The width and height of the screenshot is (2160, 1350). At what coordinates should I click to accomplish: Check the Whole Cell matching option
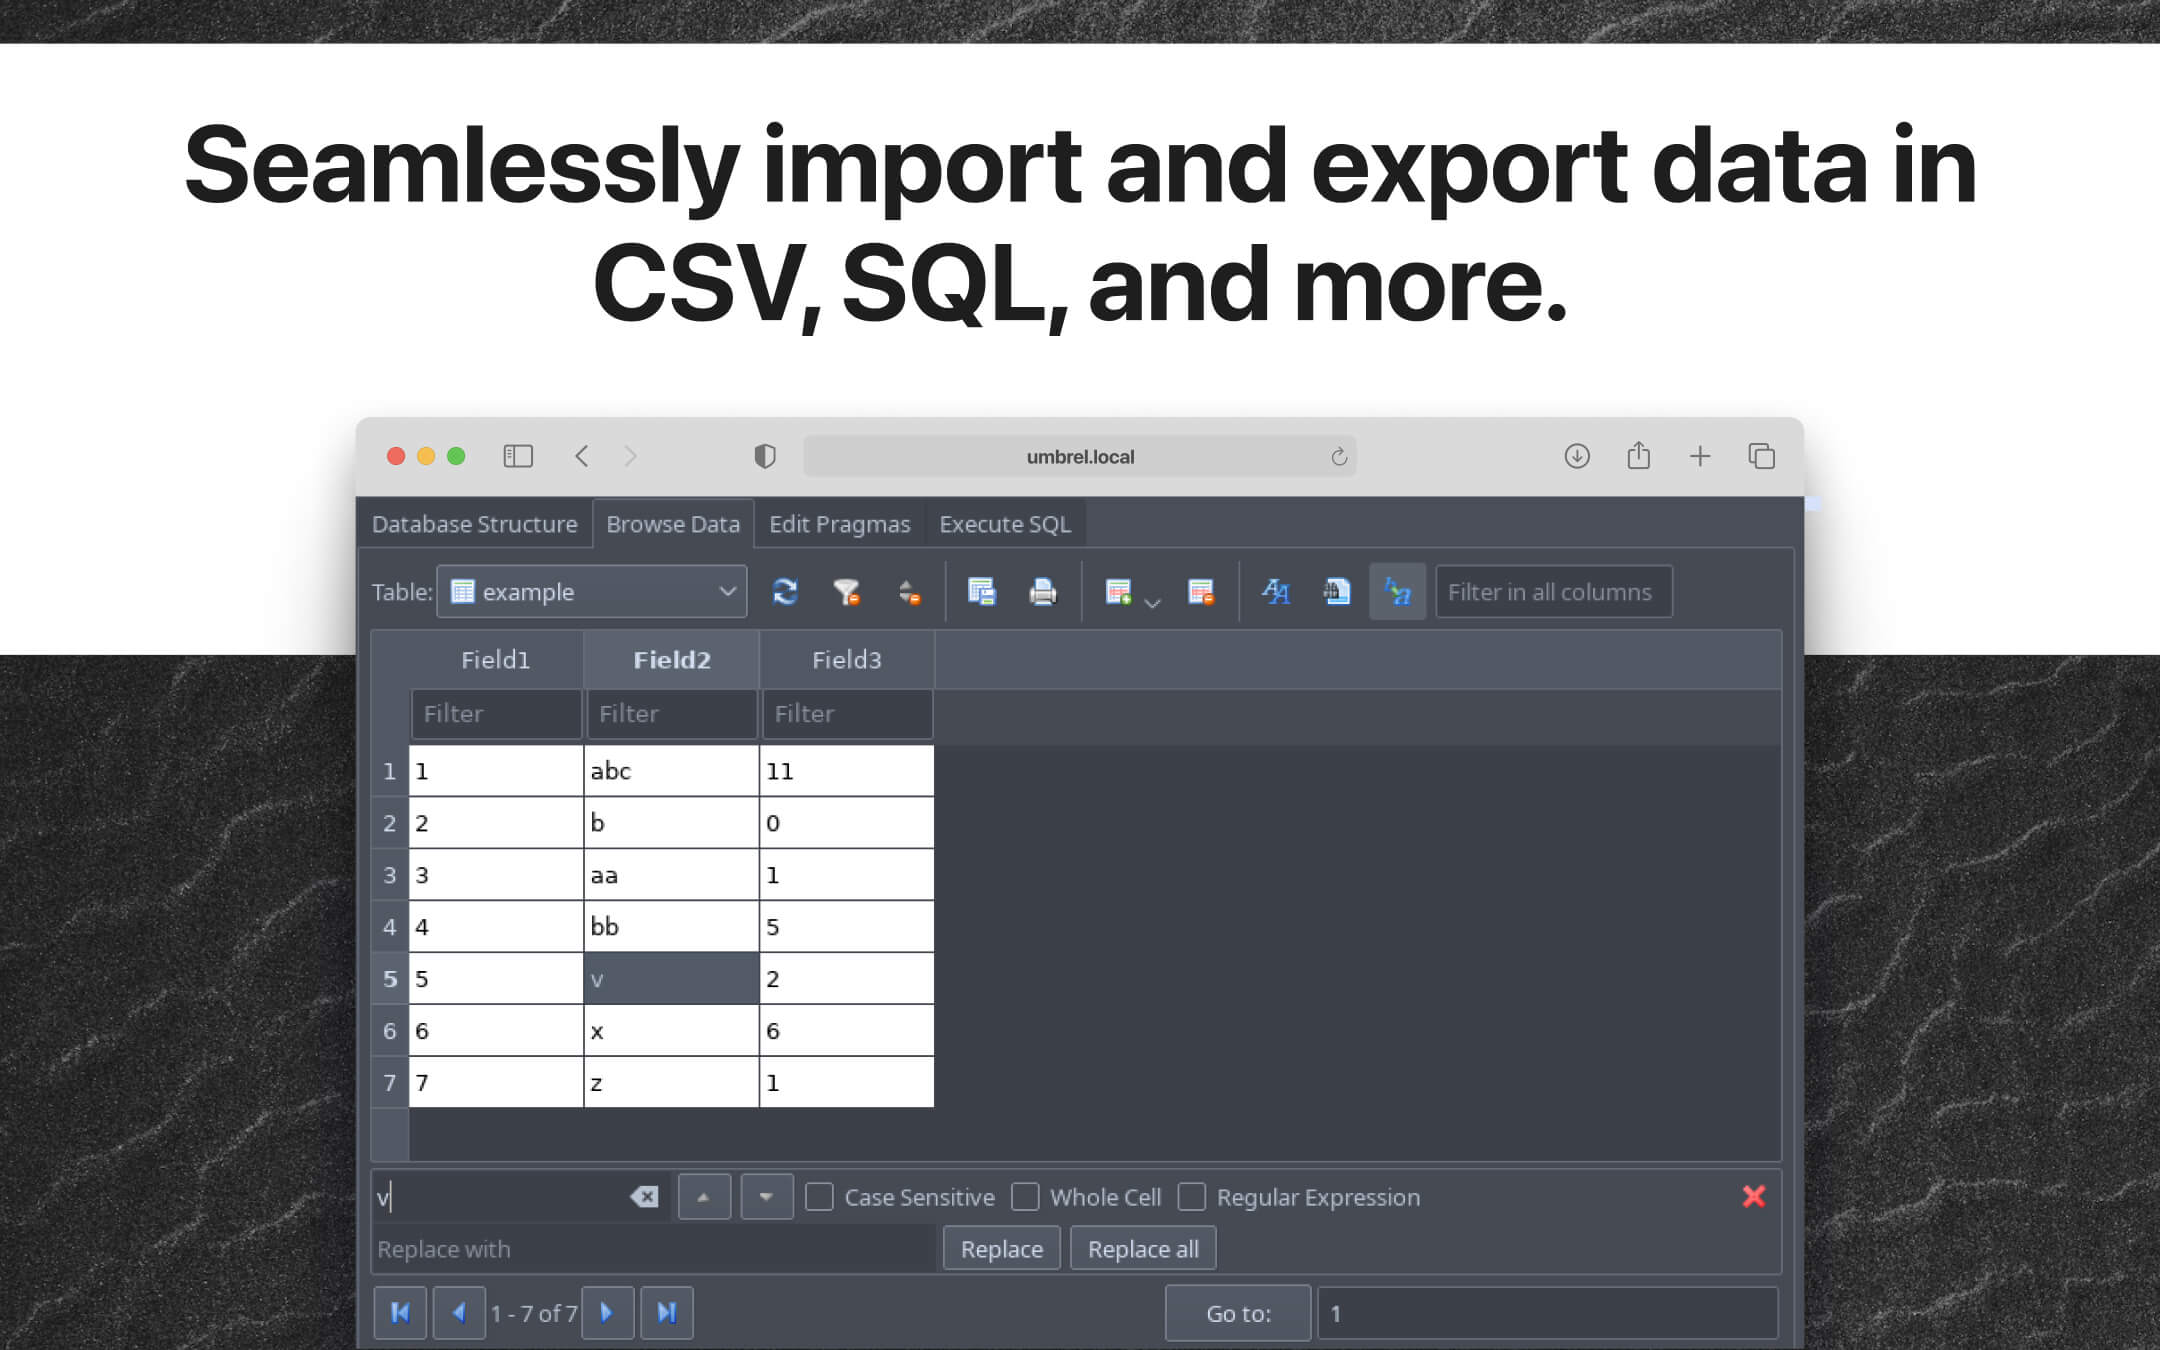pos(1026,1196)
